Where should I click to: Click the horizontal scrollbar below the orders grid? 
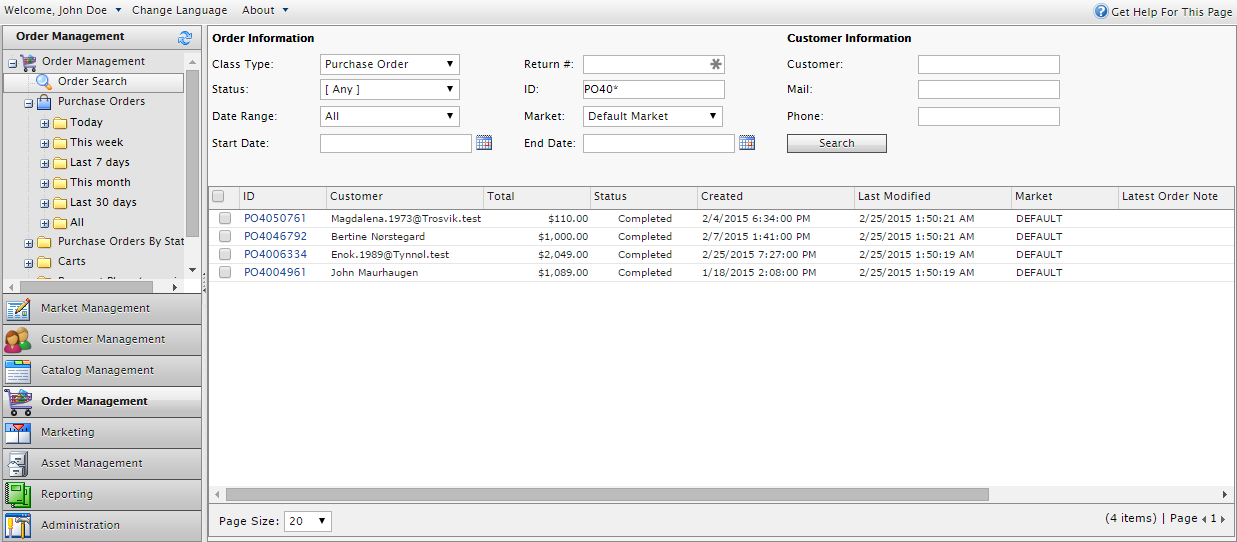coord(607,494)
